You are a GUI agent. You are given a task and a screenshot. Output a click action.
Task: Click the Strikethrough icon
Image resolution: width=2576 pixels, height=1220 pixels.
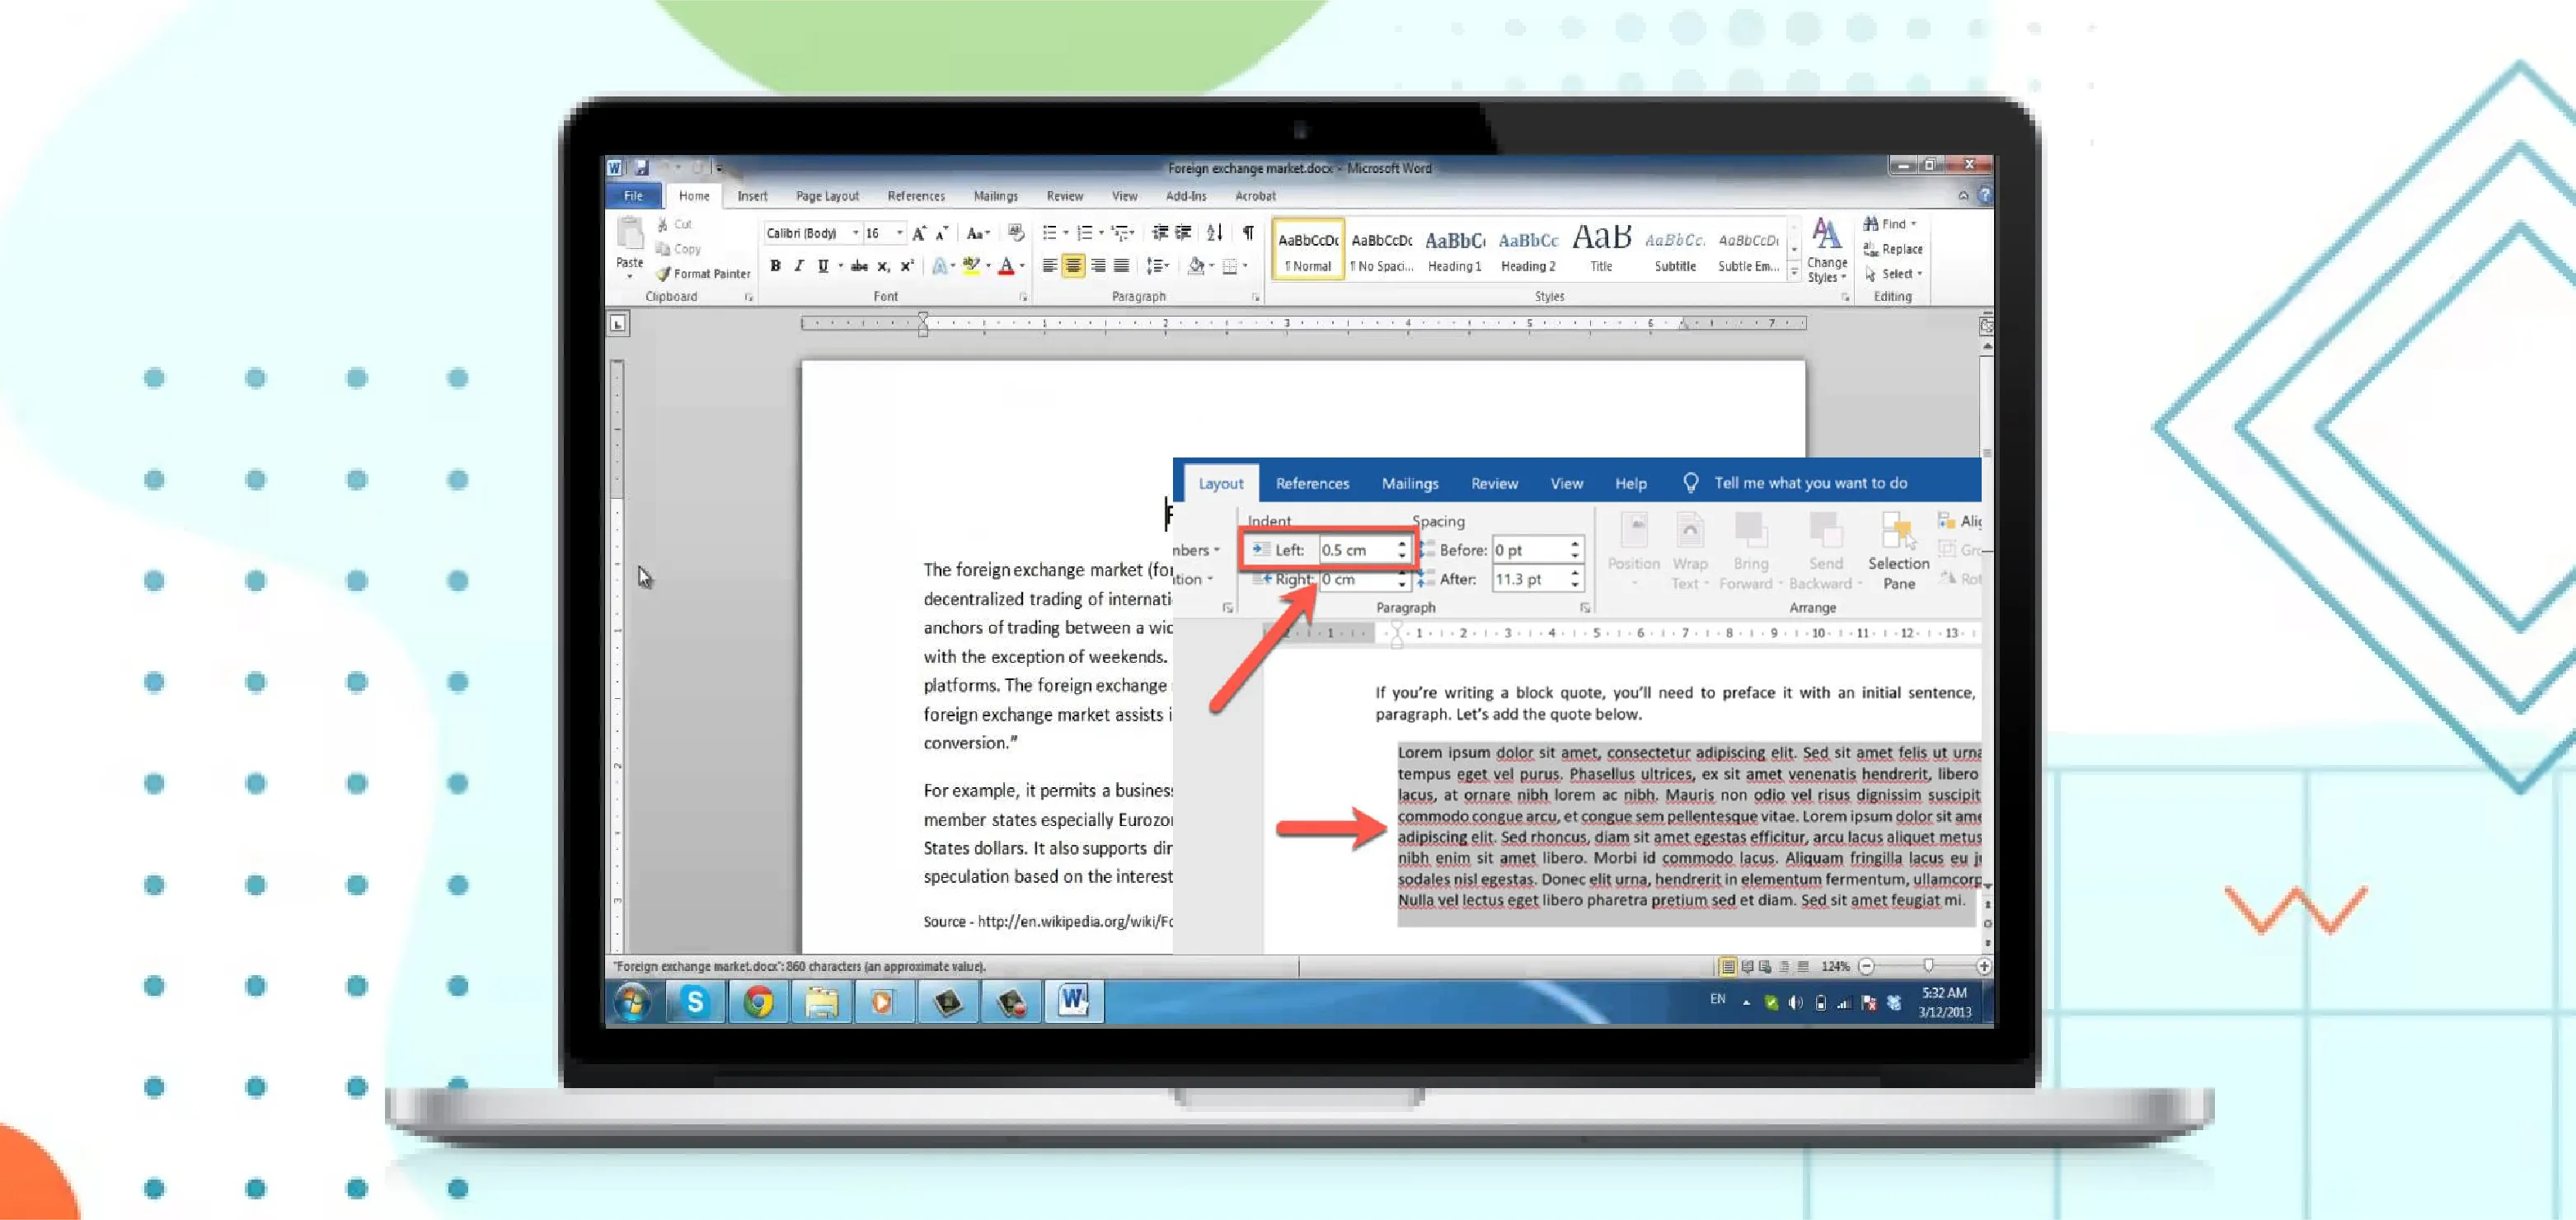[x=859, y=266]
